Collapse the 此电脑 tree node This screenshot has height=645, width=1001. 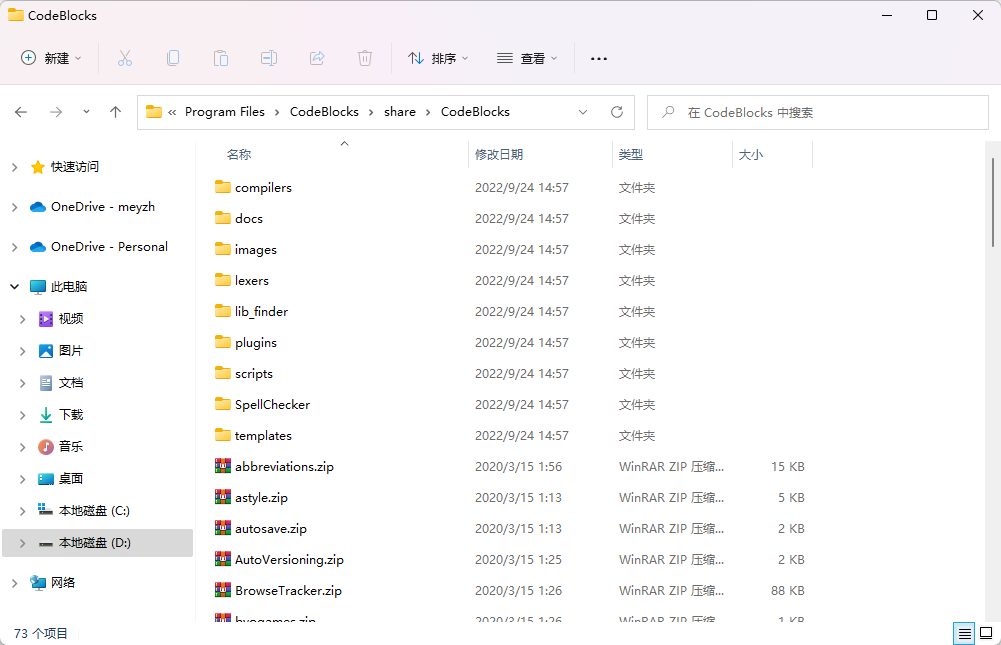14,287
